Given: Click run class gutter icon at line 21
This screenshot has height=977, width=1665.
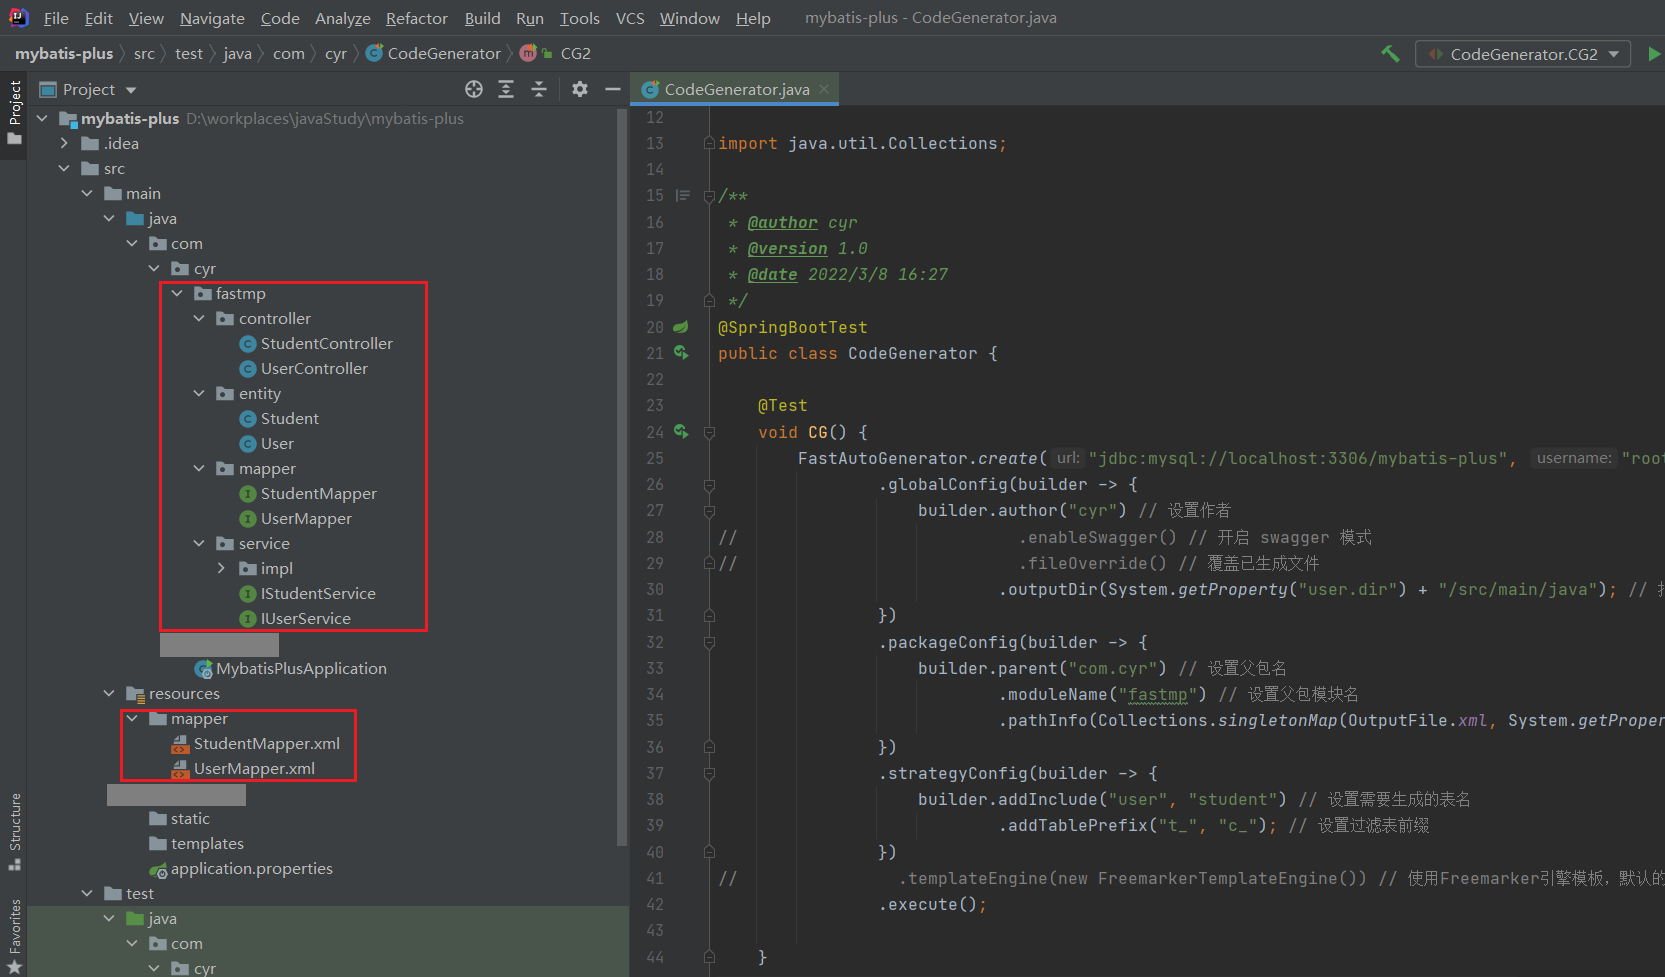Looking at the screenshot, I should click(x=681, y=352).
